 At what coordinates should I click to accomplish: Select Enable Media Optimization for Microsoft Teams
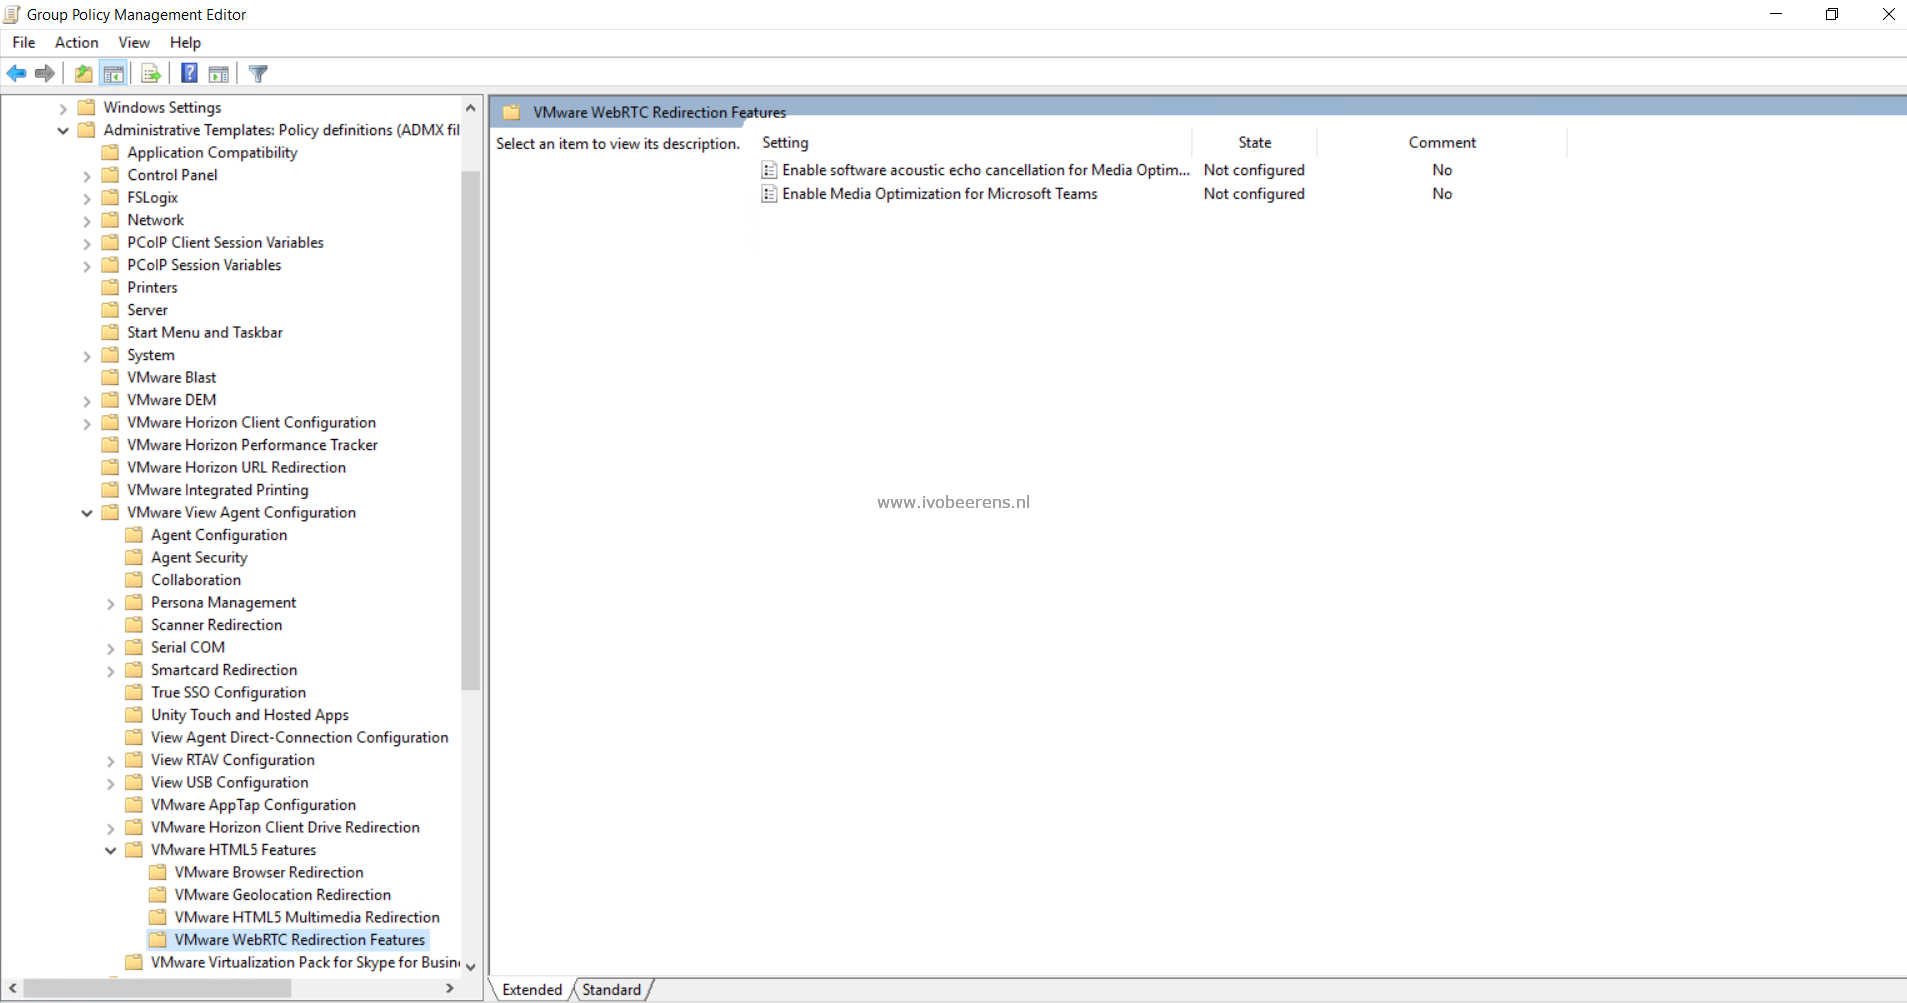pos(940,194)
